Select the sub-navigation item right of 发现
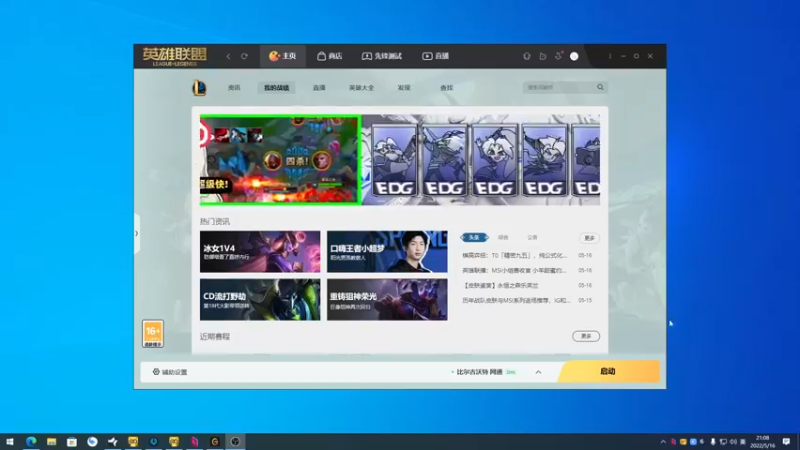Viewport: 800px width, 450px height. [x=446, y=88]
